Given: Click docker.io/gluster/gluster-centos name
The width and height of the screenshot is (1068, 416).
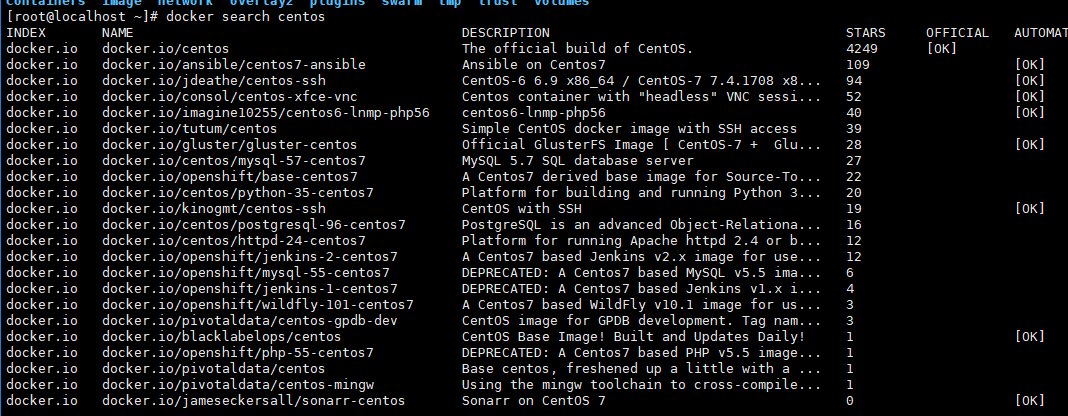Looking at the screenshot, I should pyautogui.click(x=230, y=144).
